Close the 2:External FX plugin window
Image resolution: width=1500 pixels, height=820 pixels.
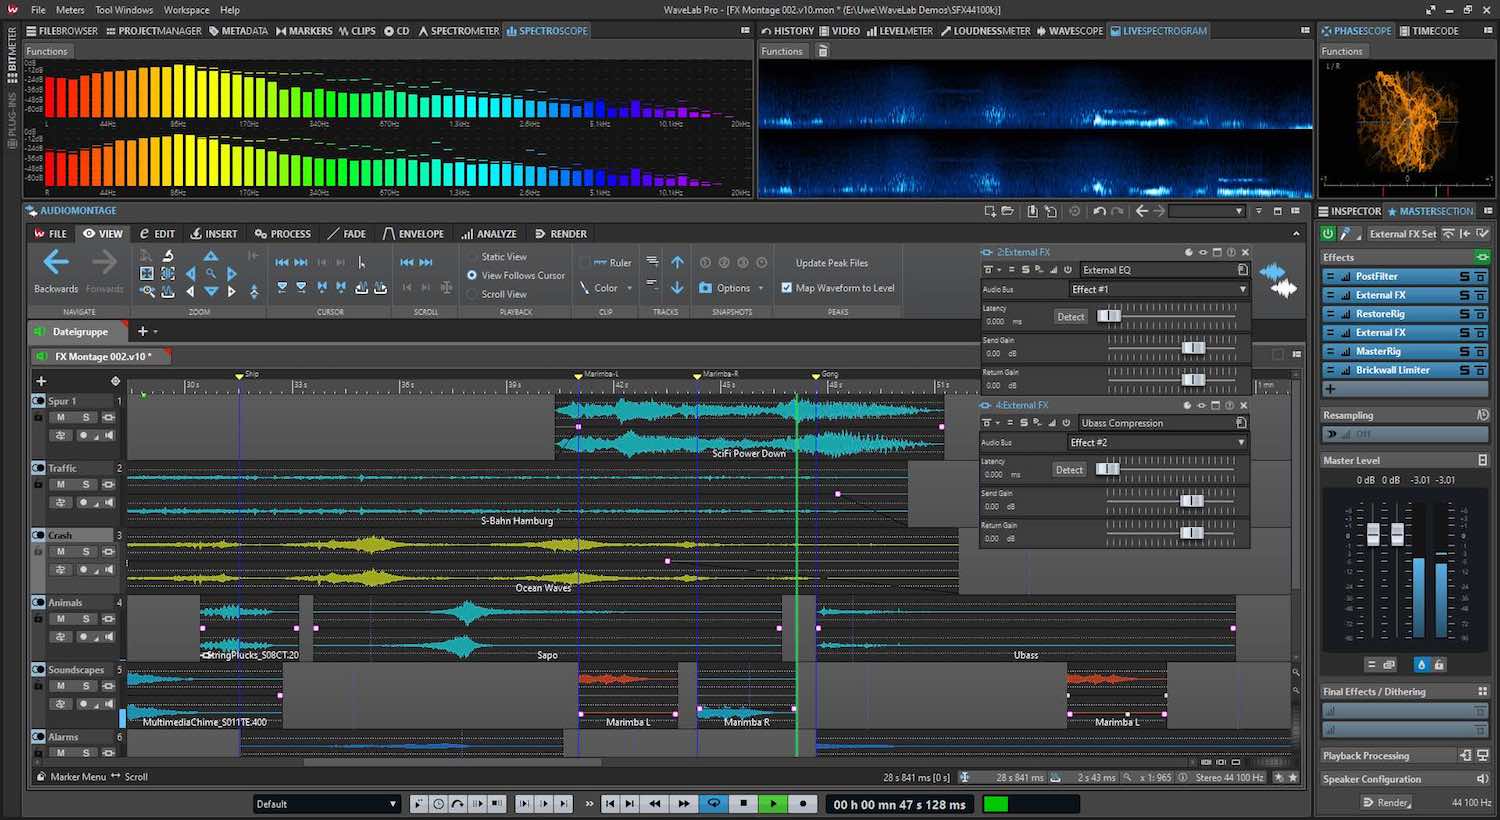click(1245, 252)
